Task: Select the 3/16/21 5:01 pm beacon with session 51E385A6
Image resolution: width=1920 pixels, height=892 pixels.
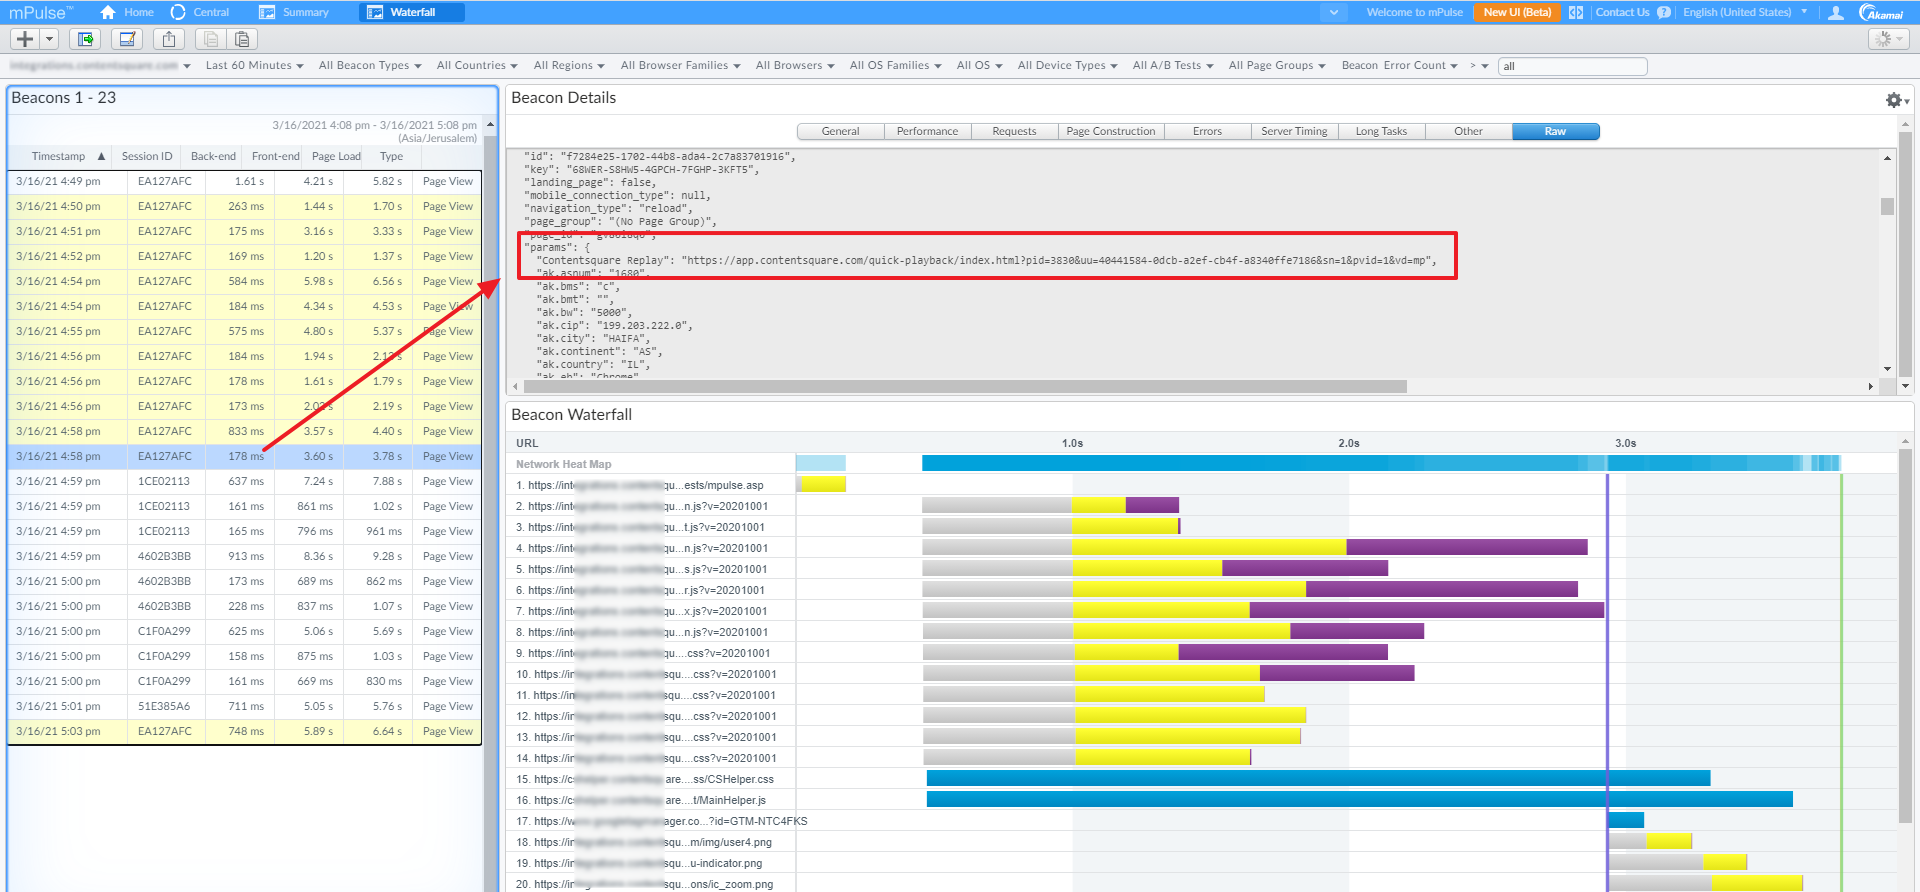Action: [245, 706]
